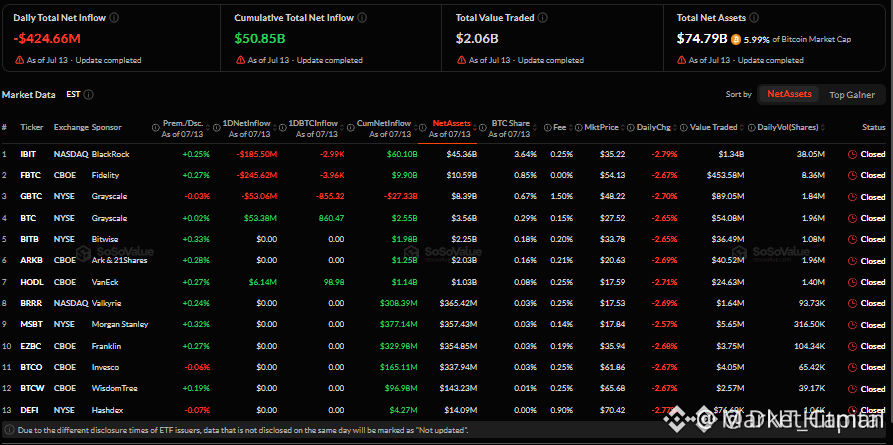This screenshot has height=445, width=893.
Task: Click the $6.14M net inflow cell
Action: click(x=263, y=282)
